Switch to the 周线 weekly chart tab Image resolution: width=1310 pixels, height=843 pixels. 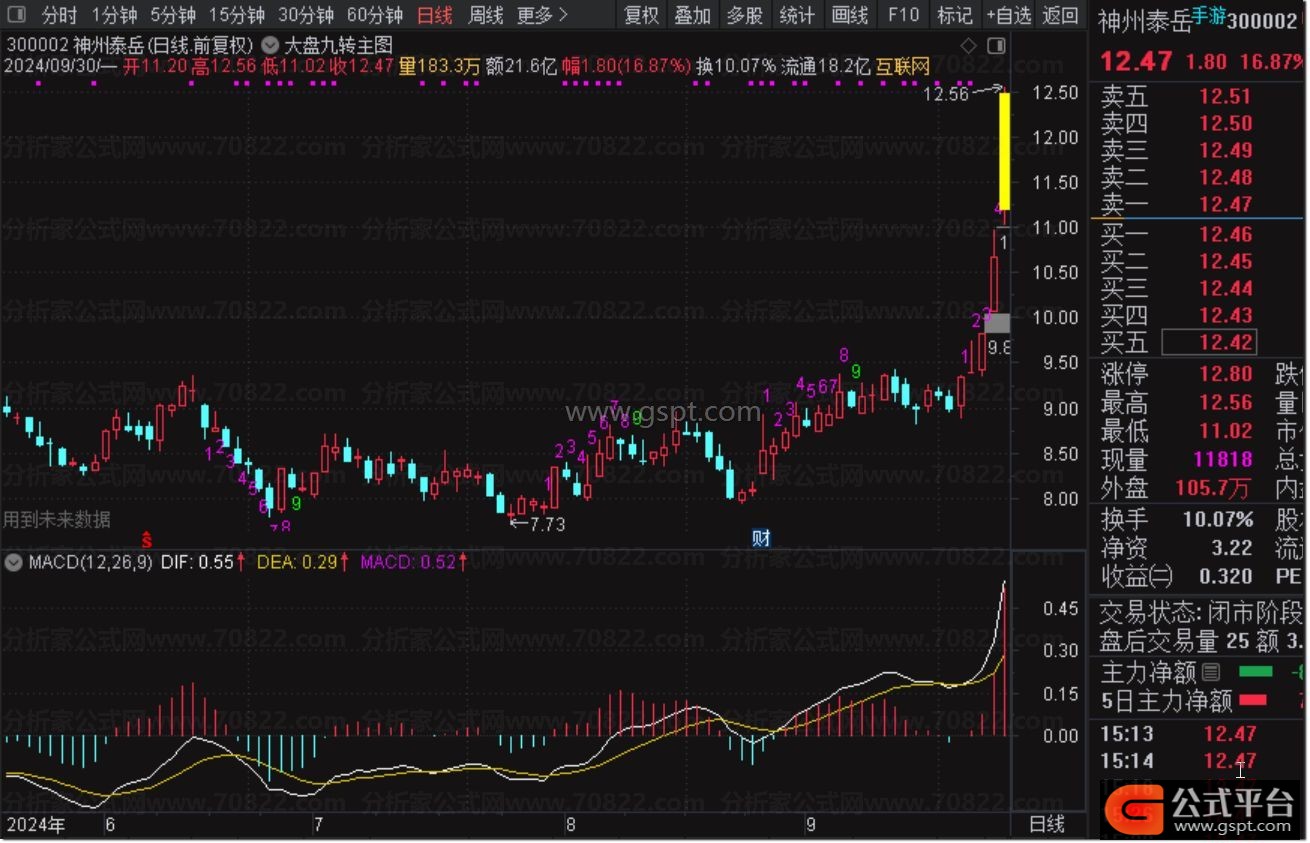click(486, 15)
